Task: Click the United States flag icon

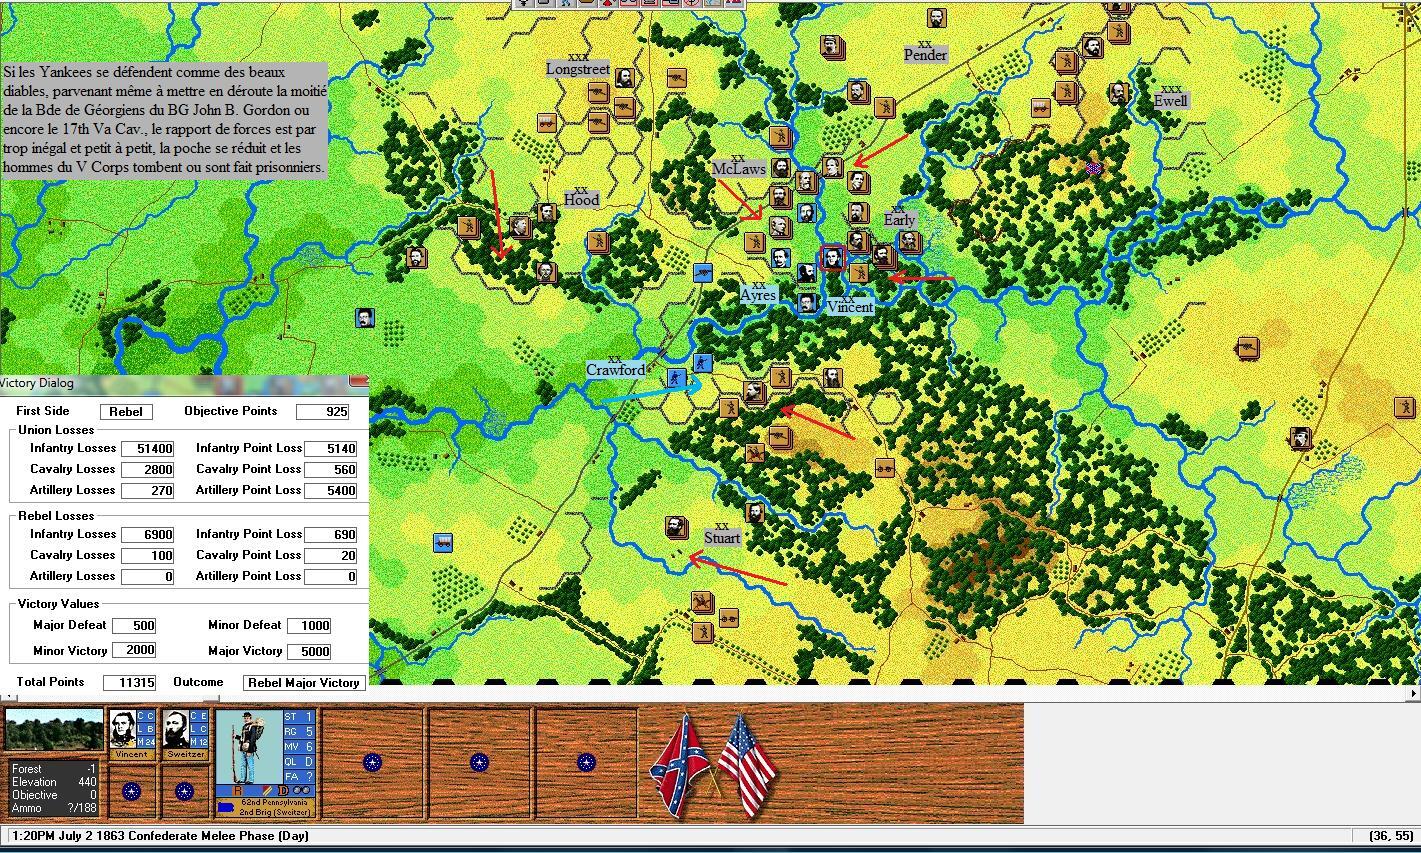Action: click(746, 765)
